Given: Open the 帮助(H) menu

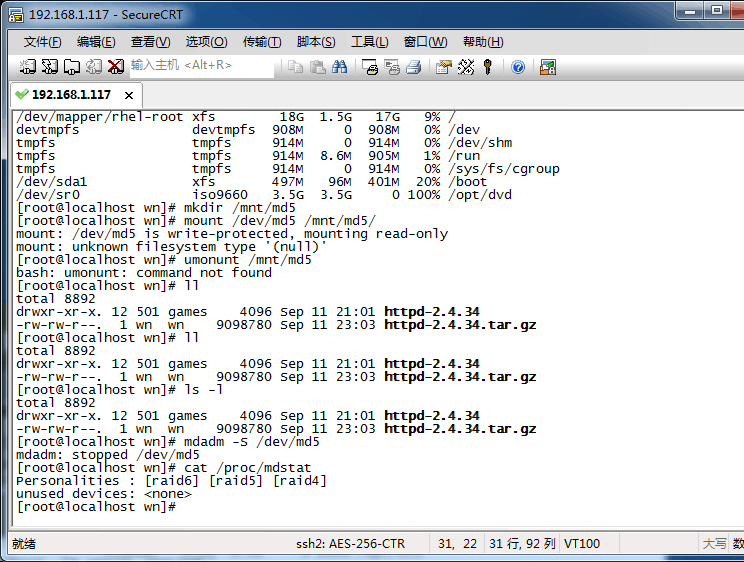Looking at the screenshot, I should coord(483,42).
